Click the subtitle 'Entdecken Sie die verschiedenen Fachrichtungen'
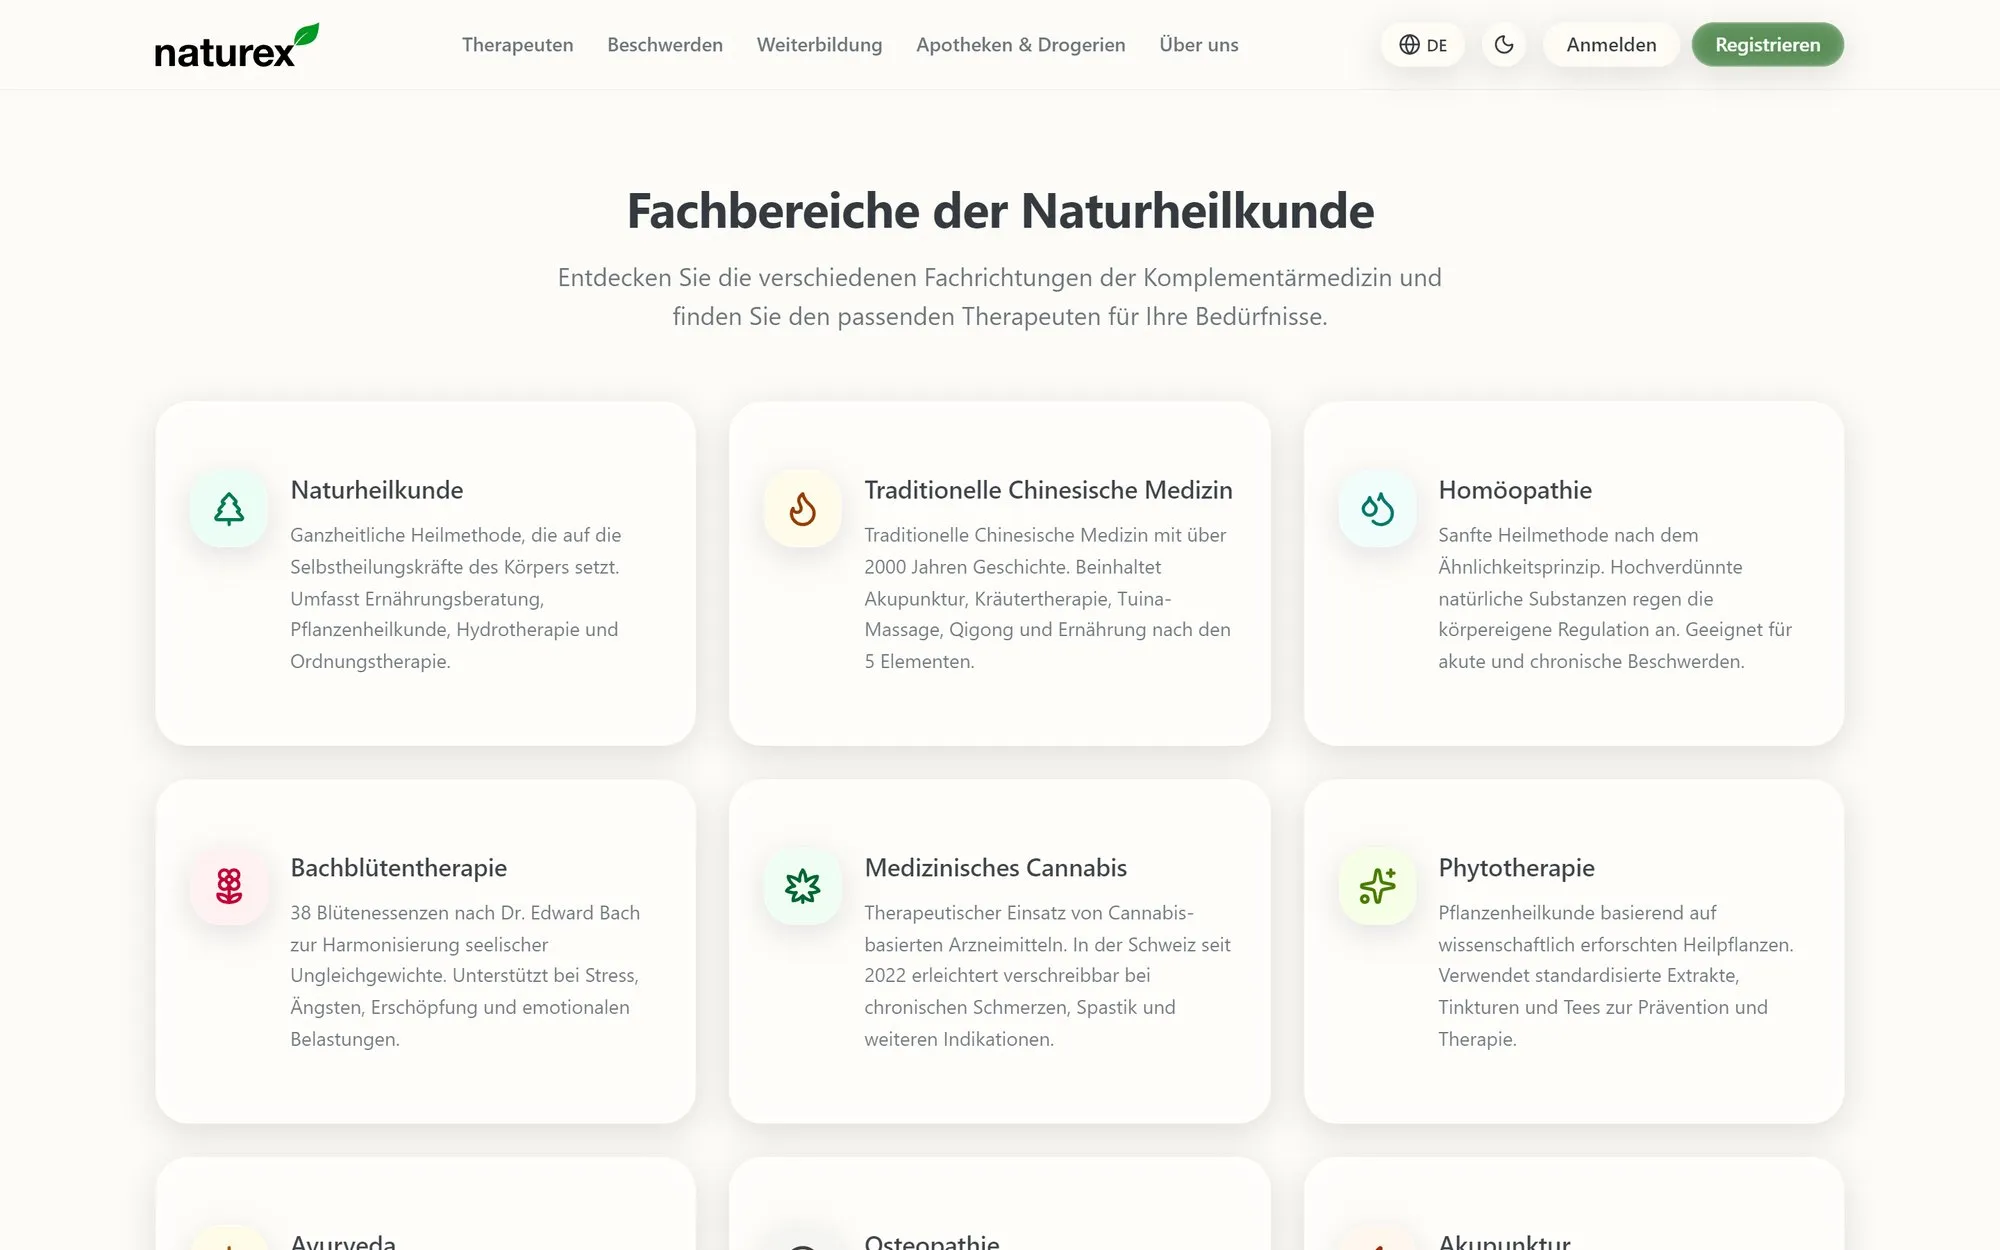 click(x=1000, y=297)
